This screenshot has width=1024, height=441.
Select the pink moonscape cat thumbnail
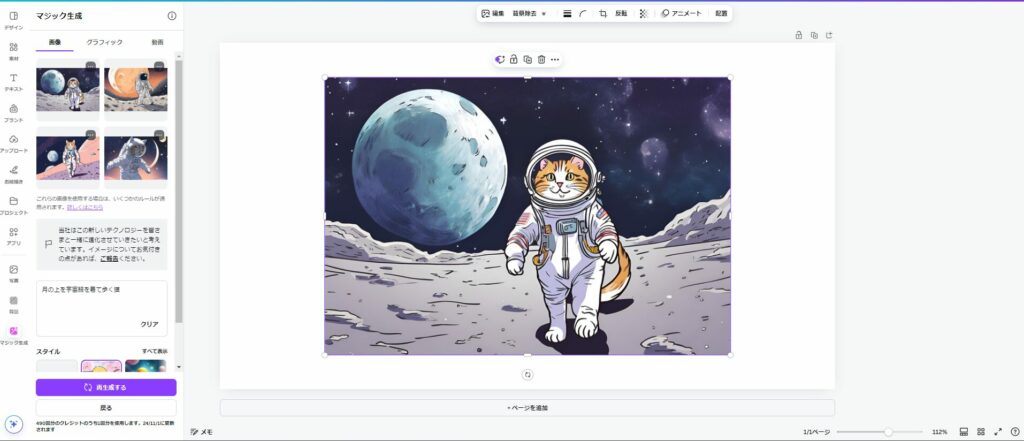[x=68, y=157]
